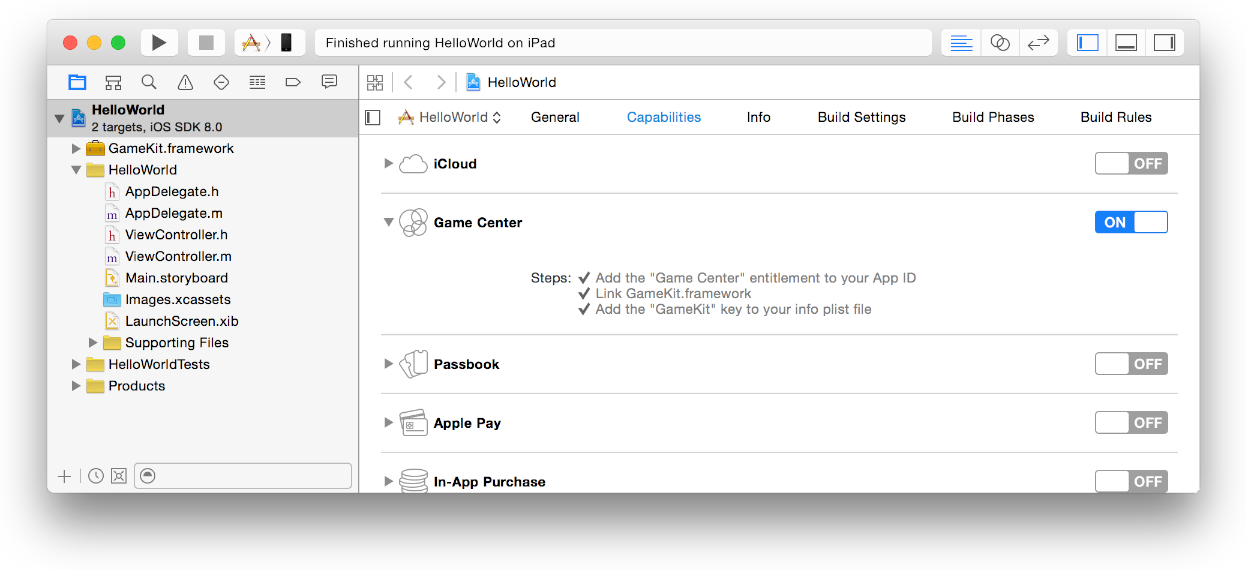The width and height of the screenshot is (1246, 570).
Task: Open the Find navigator magnifier icon
Action: click(x=149, y=82)
